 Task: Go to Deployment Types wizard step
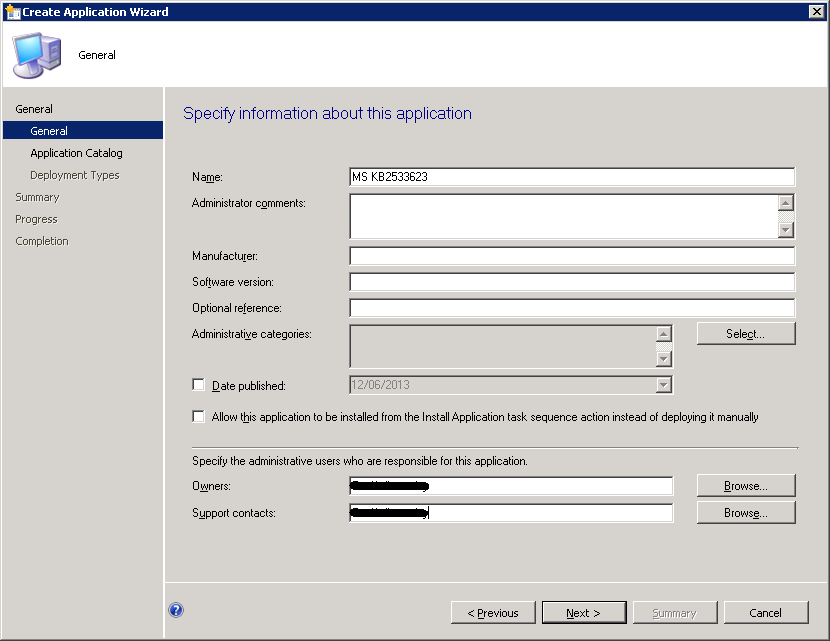tap(74, 175)
